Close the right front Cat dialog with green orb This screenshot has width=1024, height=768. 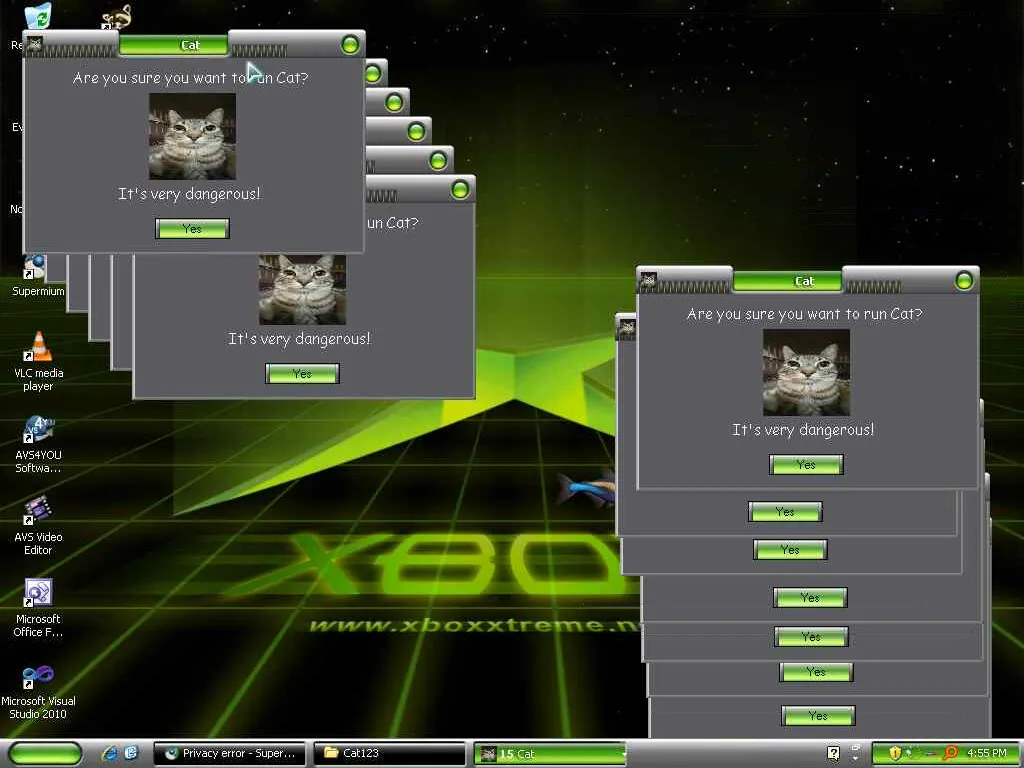point(964,281)
